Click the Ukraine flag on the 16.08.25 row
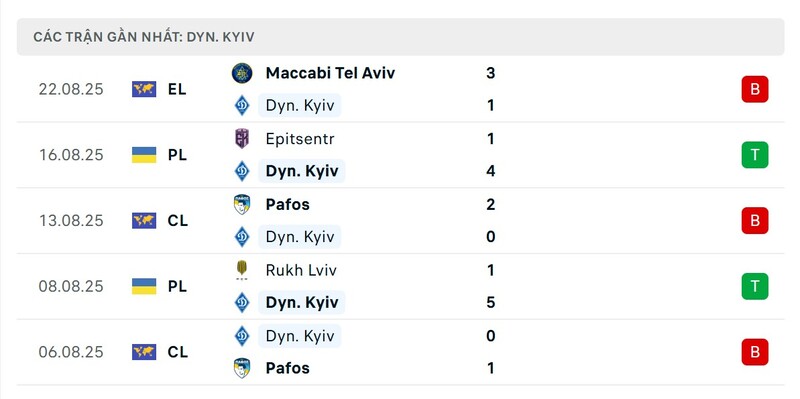The width and height of the screenshot is (800, 399). (144, 155)
